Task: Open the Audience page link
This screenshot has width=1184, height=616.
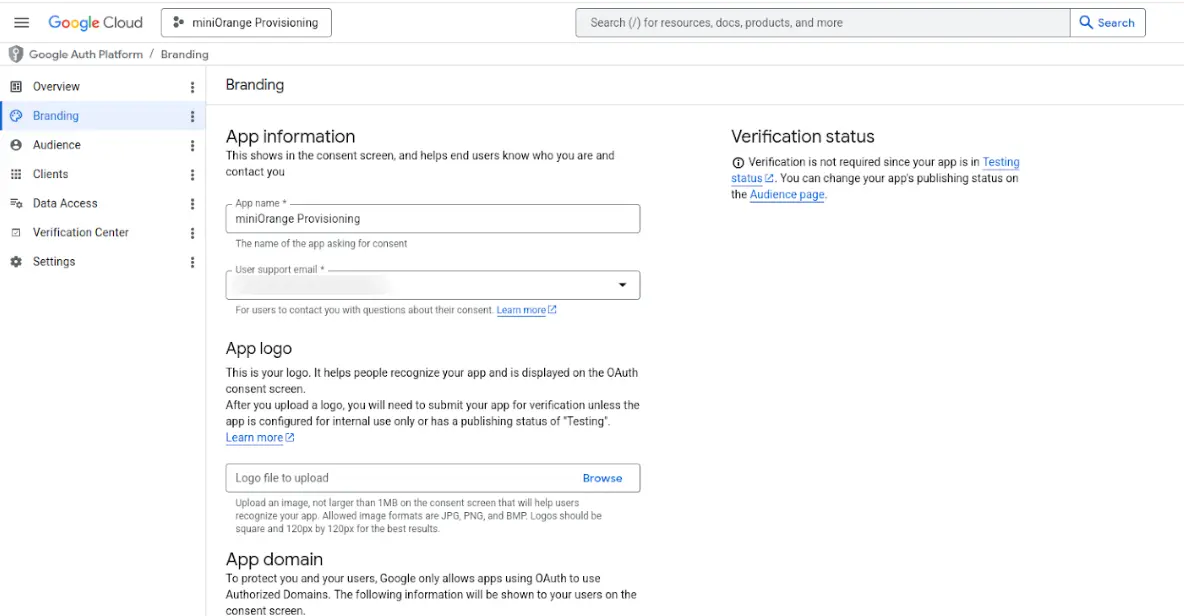Action: [x=787, y=195]
